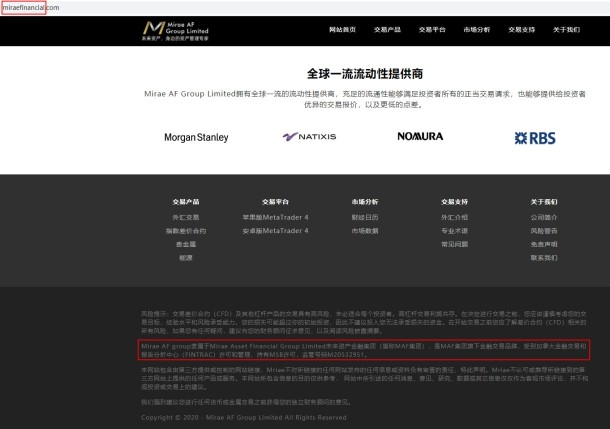The width and height of the screenshot is (610, 429).
Task: Open the 外汇交易 footer link
Action: [186, 217]
